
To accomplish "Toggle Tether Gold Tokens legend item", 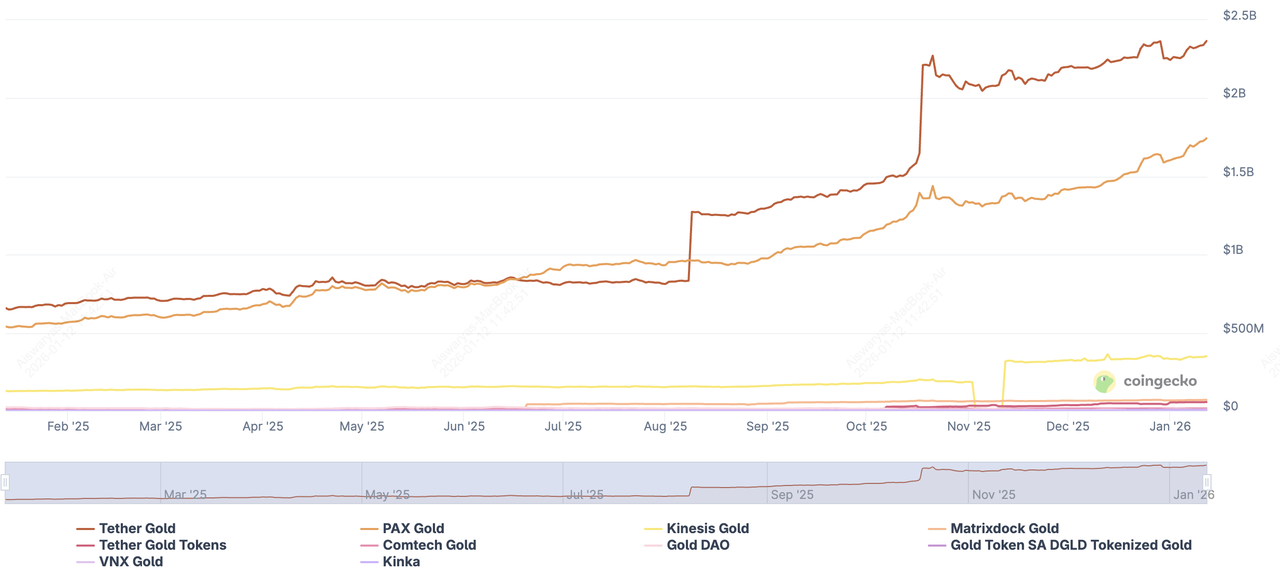I will [x=162, y=546].
